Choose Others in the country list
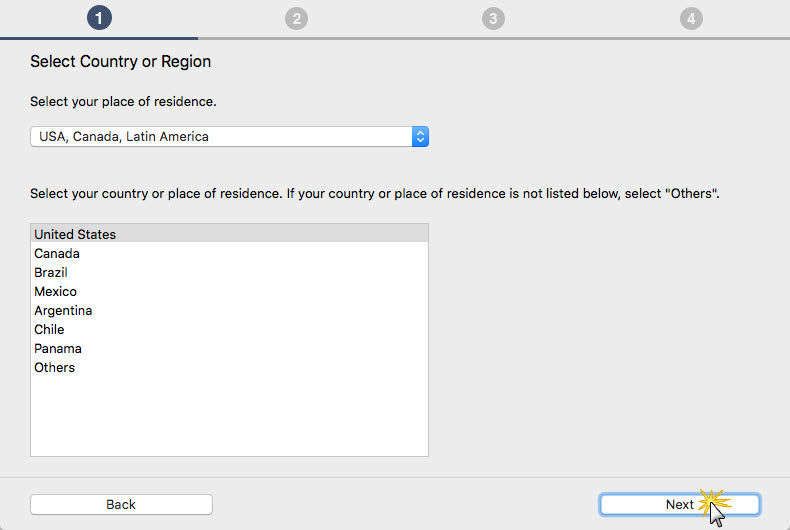Screen dimensions: 790x530 pyautogui.click(x=54, y=367)
